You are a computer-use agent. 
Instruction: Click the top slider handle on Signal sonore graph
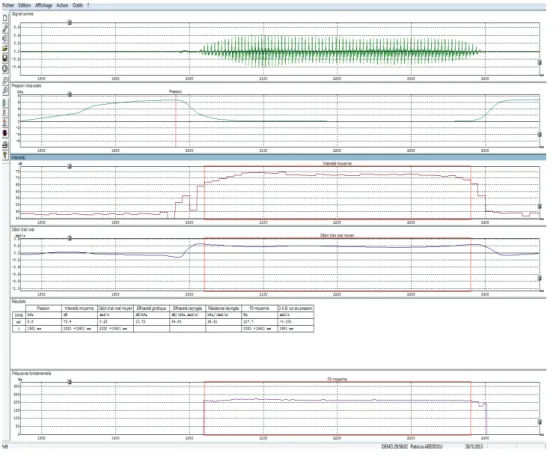point(70,22)
